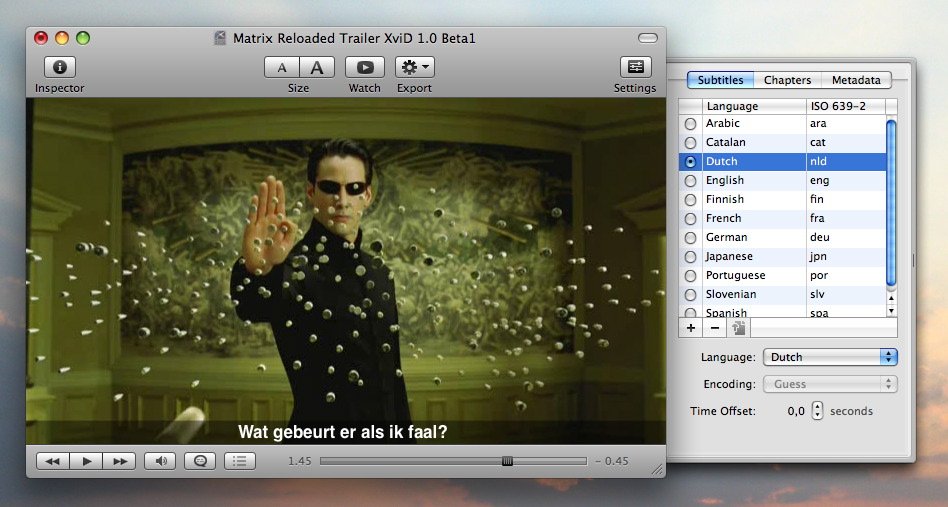Switch to the Metadata tab

pos(856,80)
